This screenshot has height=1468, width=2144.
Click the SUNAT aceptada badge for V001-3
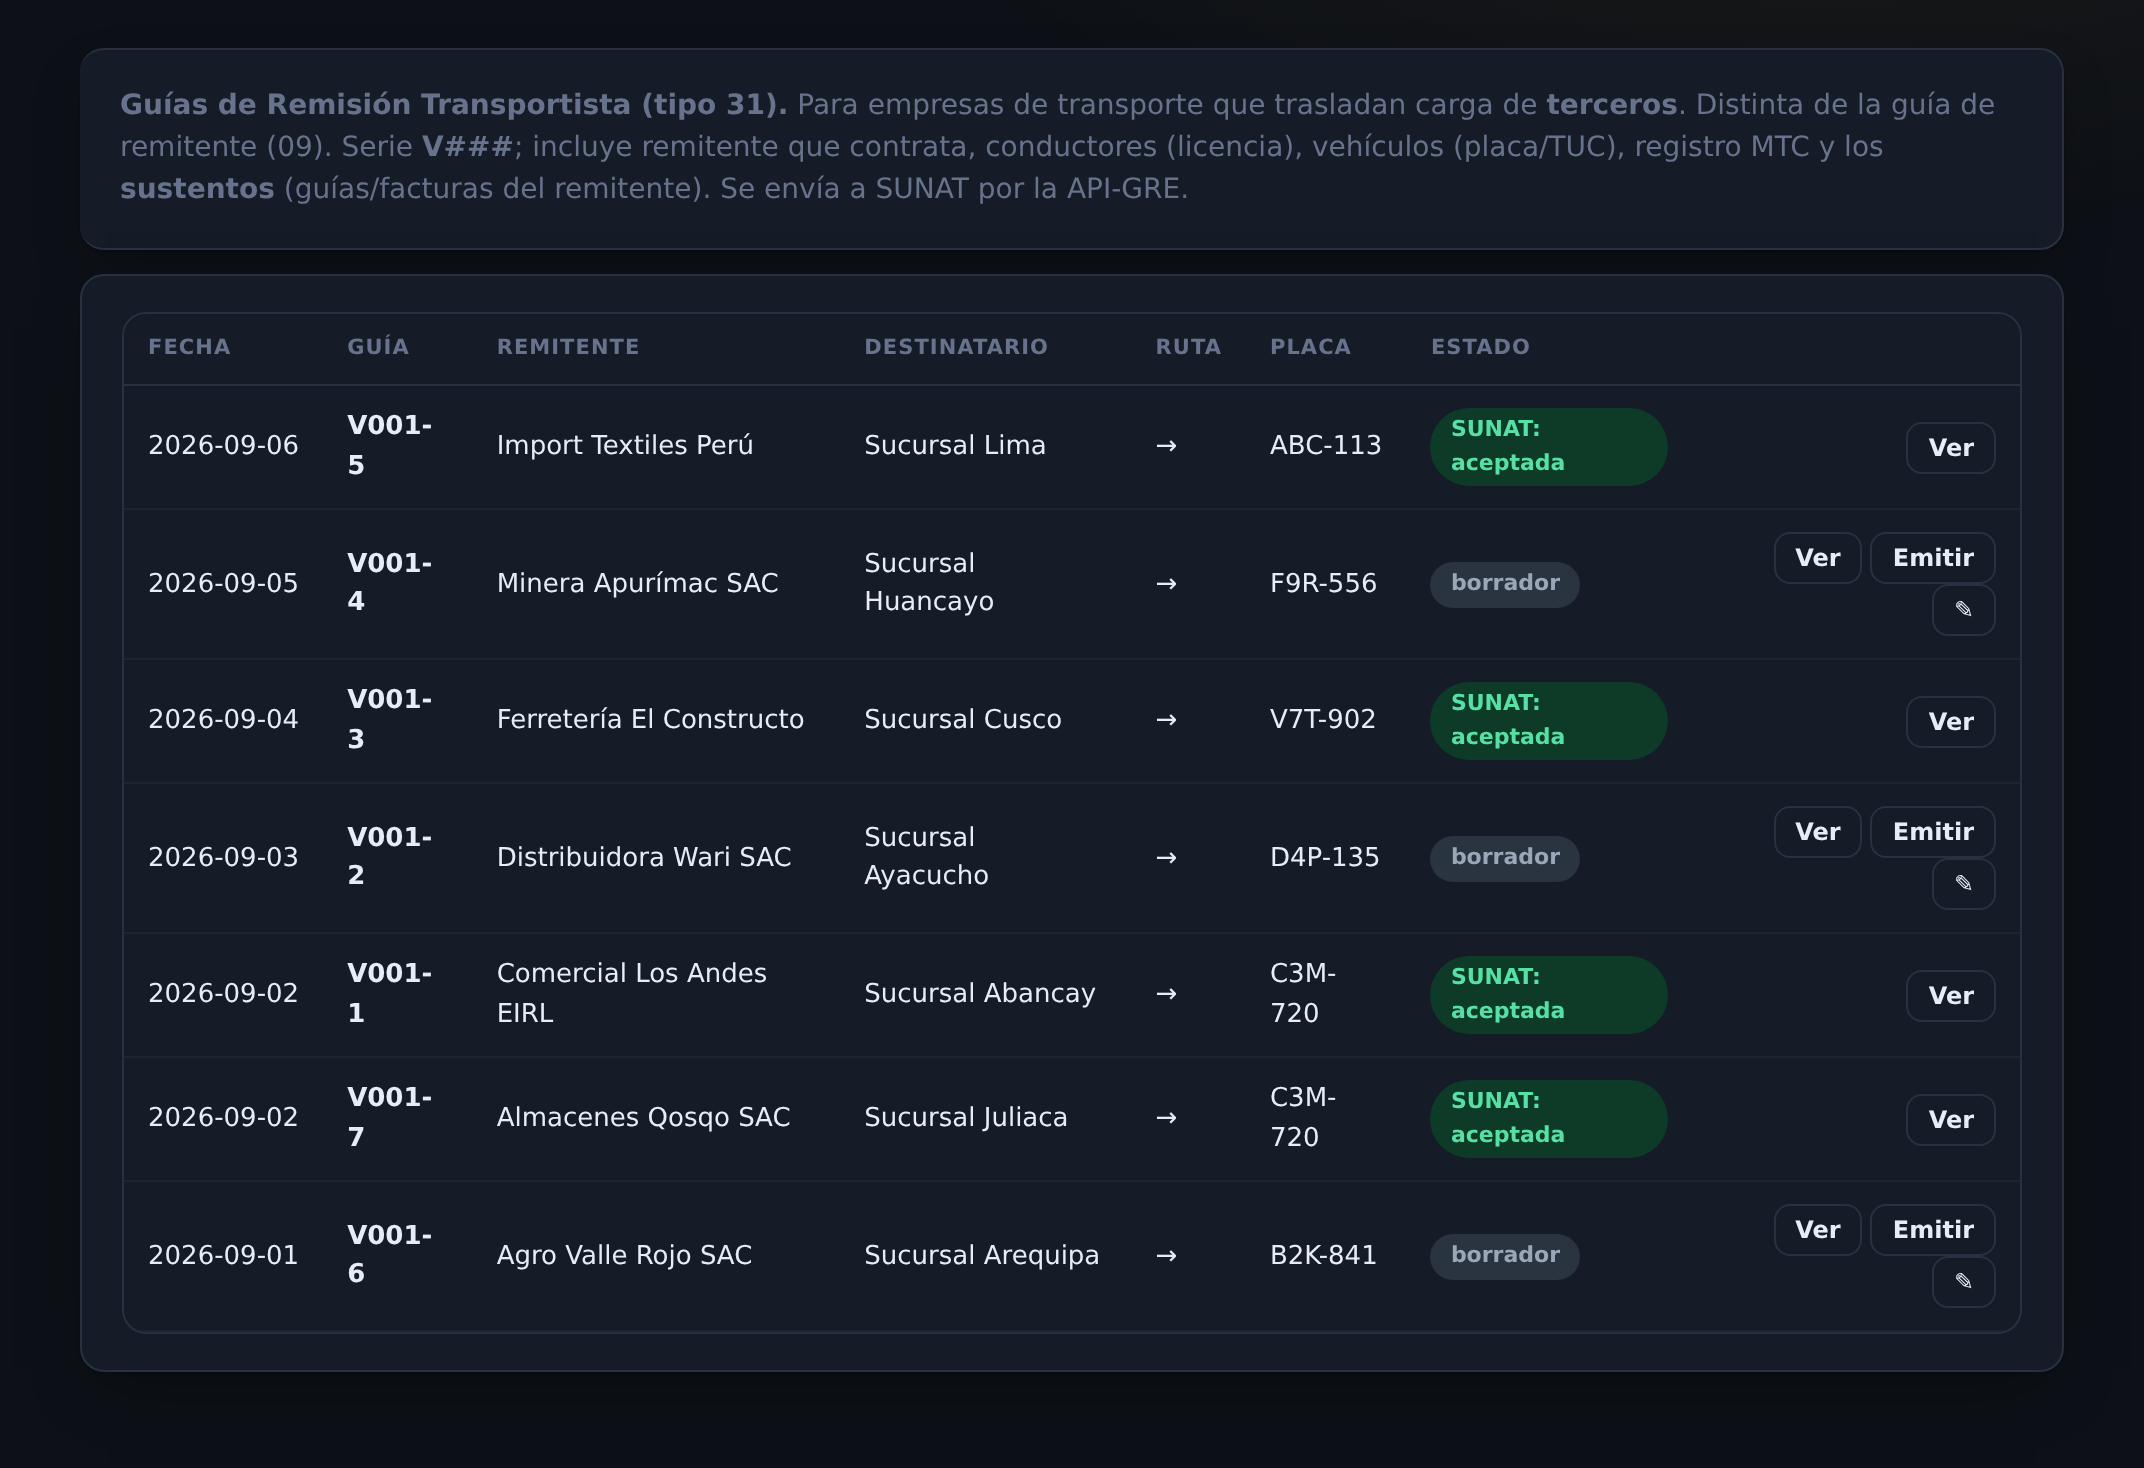pyautogui.click(x=1548, y=720)
